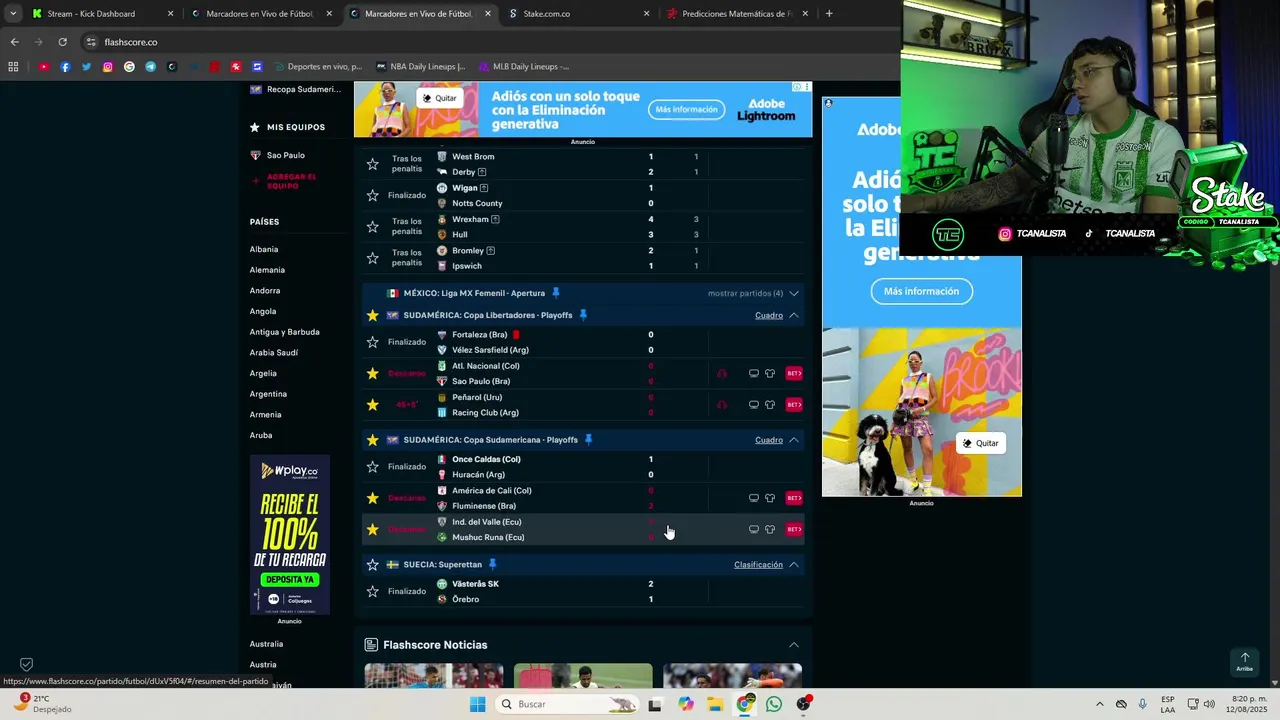Screen dimensions: 1280x720
Task: Collapse Flashscore Noticias section
Action: 794,645
